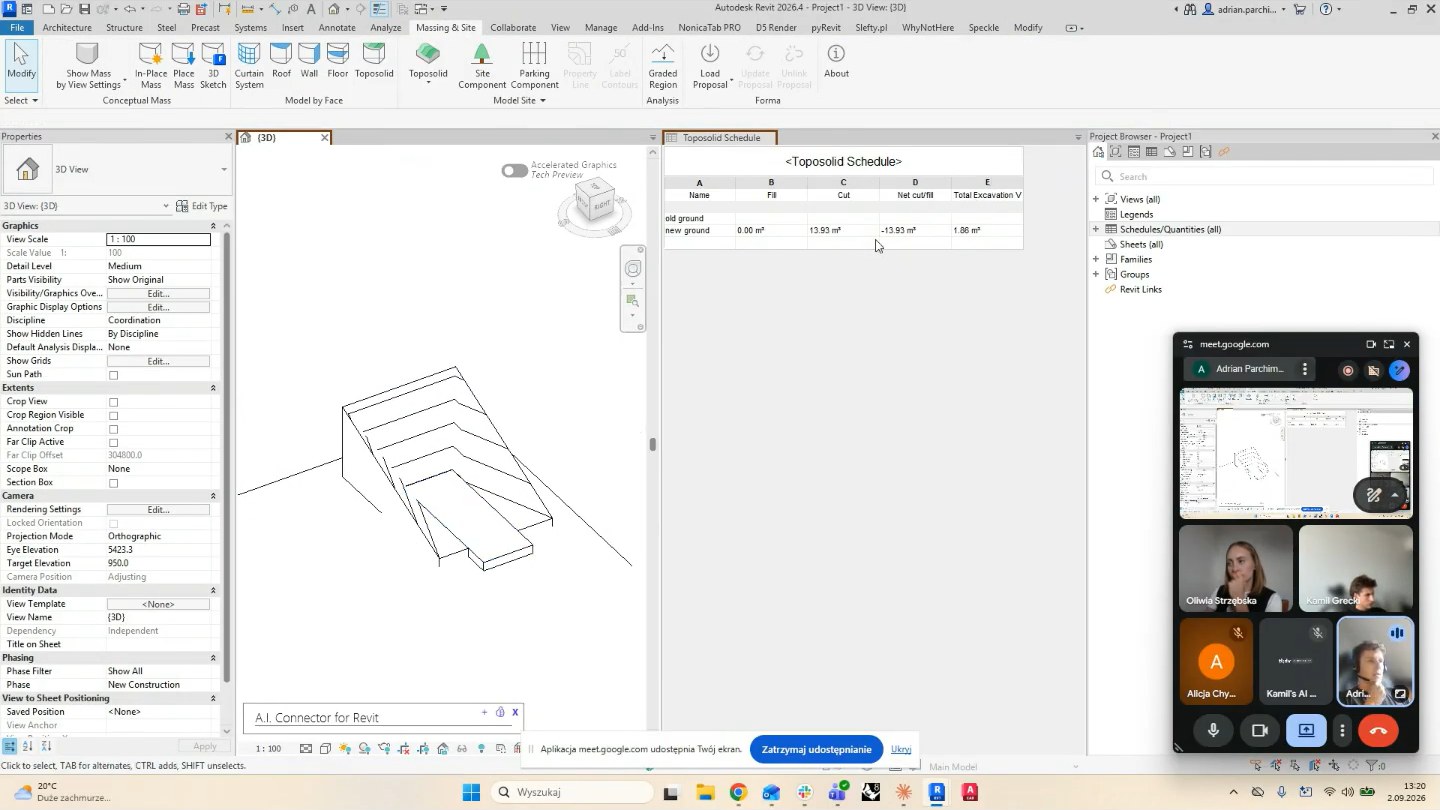Switch to the Architecture ribbon tab
Viewport: 1440px width, 810px height.
coord(67,27)
